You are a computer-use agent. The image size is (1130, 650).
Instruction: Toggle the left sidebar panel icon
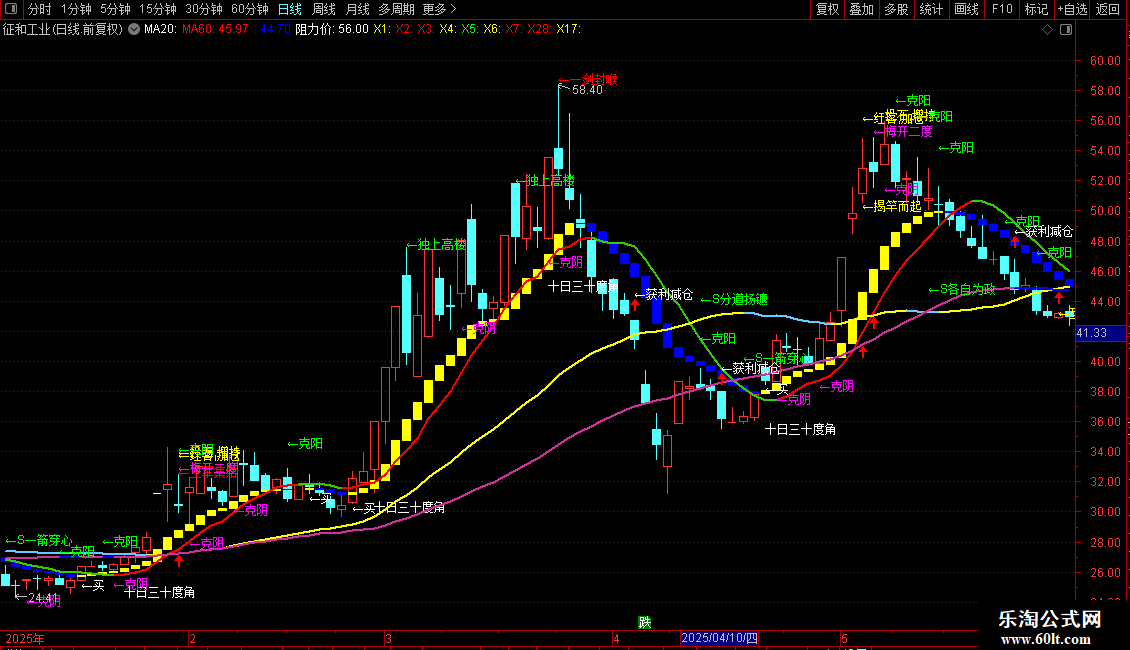pyautogui.click(x=11, y=9)
